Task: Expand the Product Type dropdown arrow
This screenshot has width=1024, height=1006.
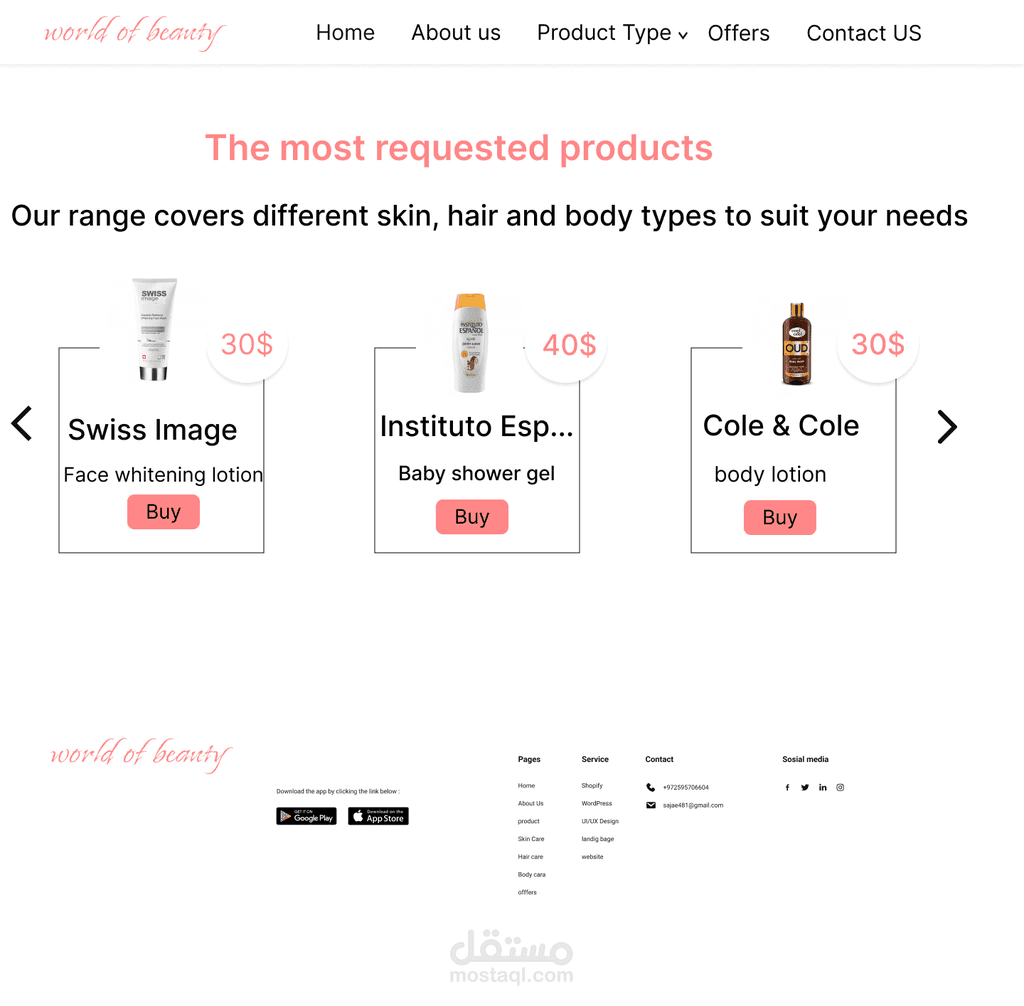Action: point(683,35)
